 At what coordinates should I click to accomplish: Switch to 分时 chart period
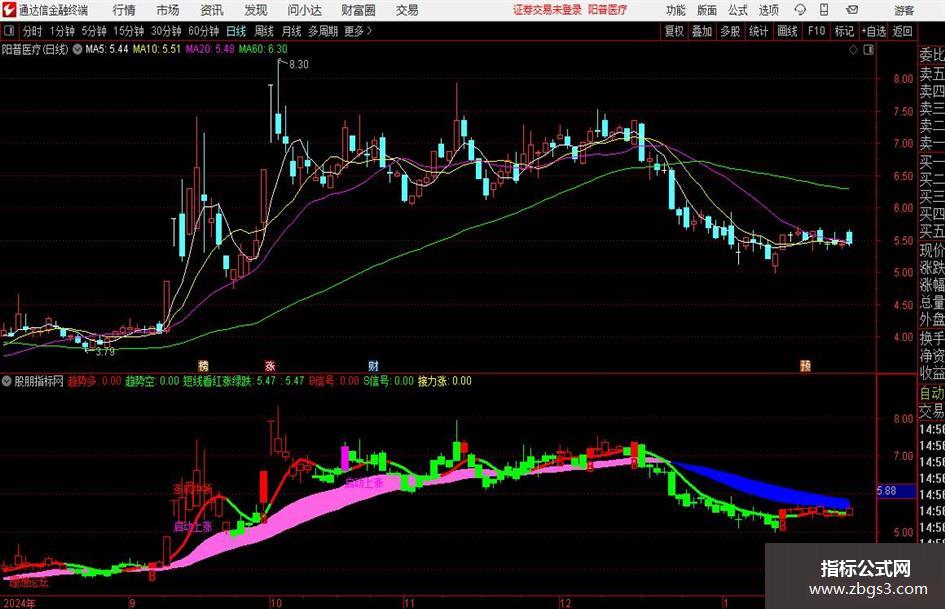33,31
